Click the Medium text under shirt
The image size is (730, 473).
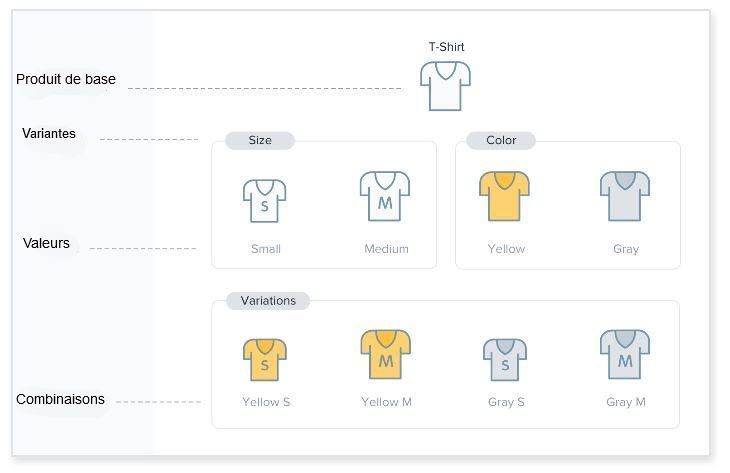pos(386,249)
